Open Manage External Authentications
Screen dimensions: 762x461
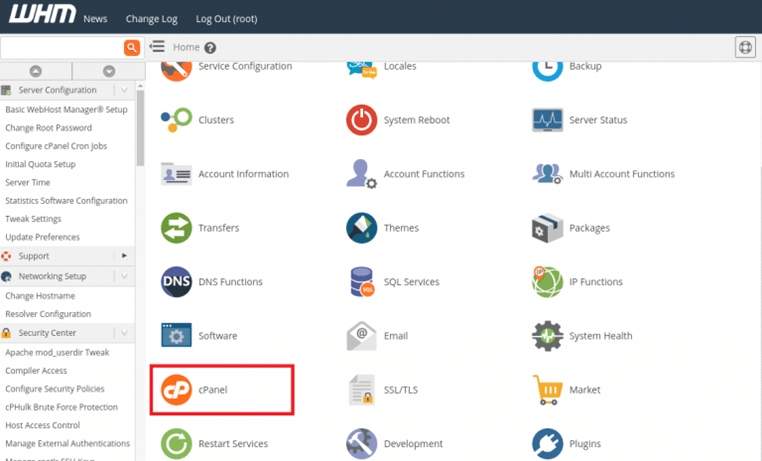coord(68,444)
